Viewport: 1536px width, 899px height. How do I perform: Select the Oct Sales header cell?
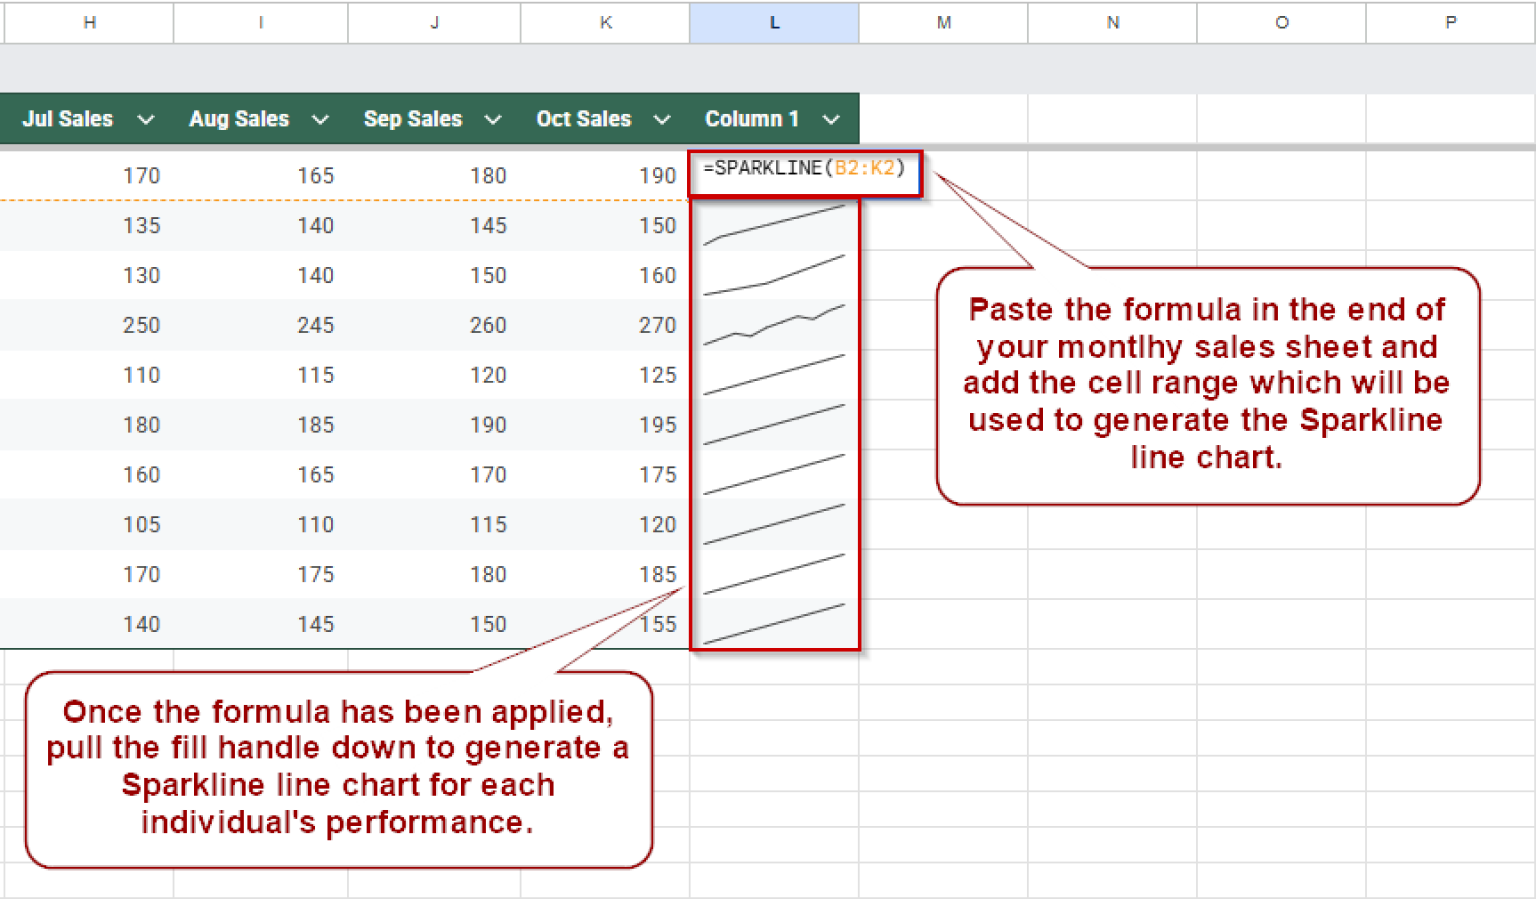(584, 118)
